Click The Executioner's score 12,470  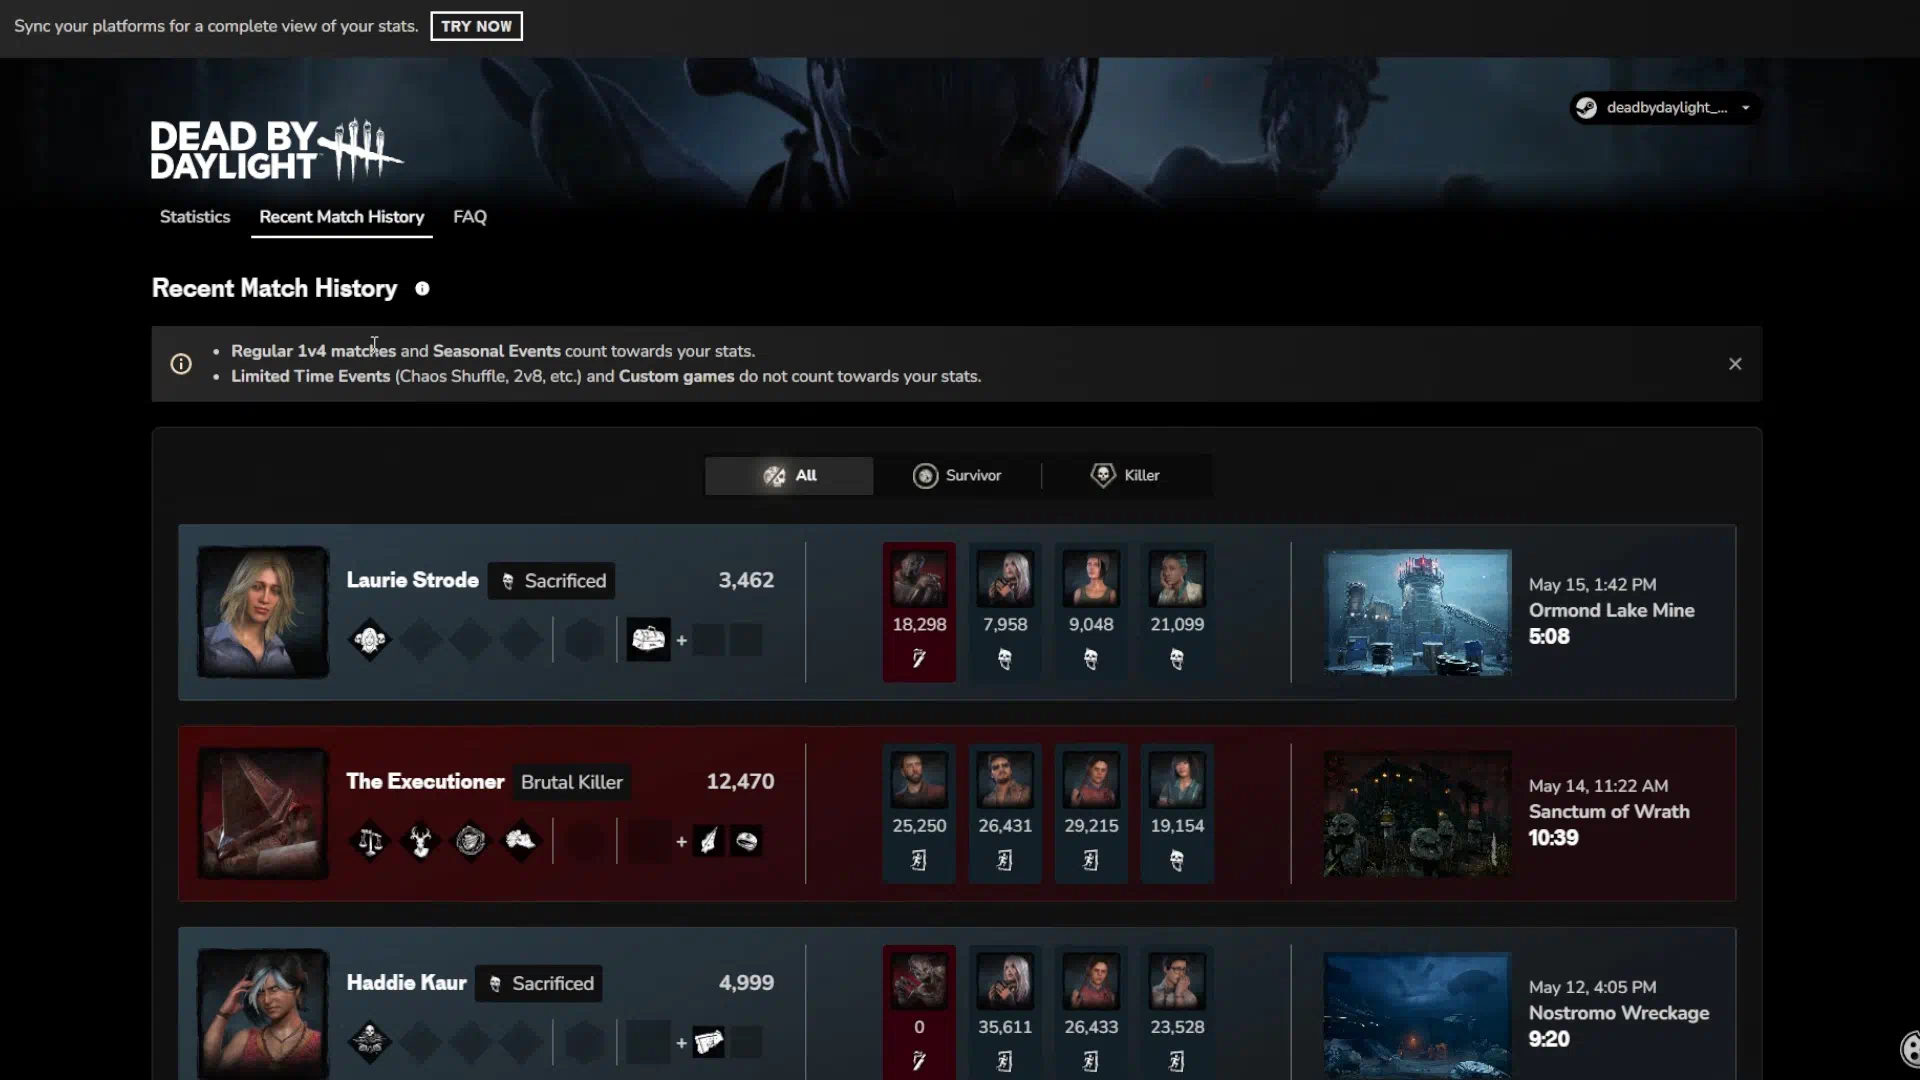(740, 782)
